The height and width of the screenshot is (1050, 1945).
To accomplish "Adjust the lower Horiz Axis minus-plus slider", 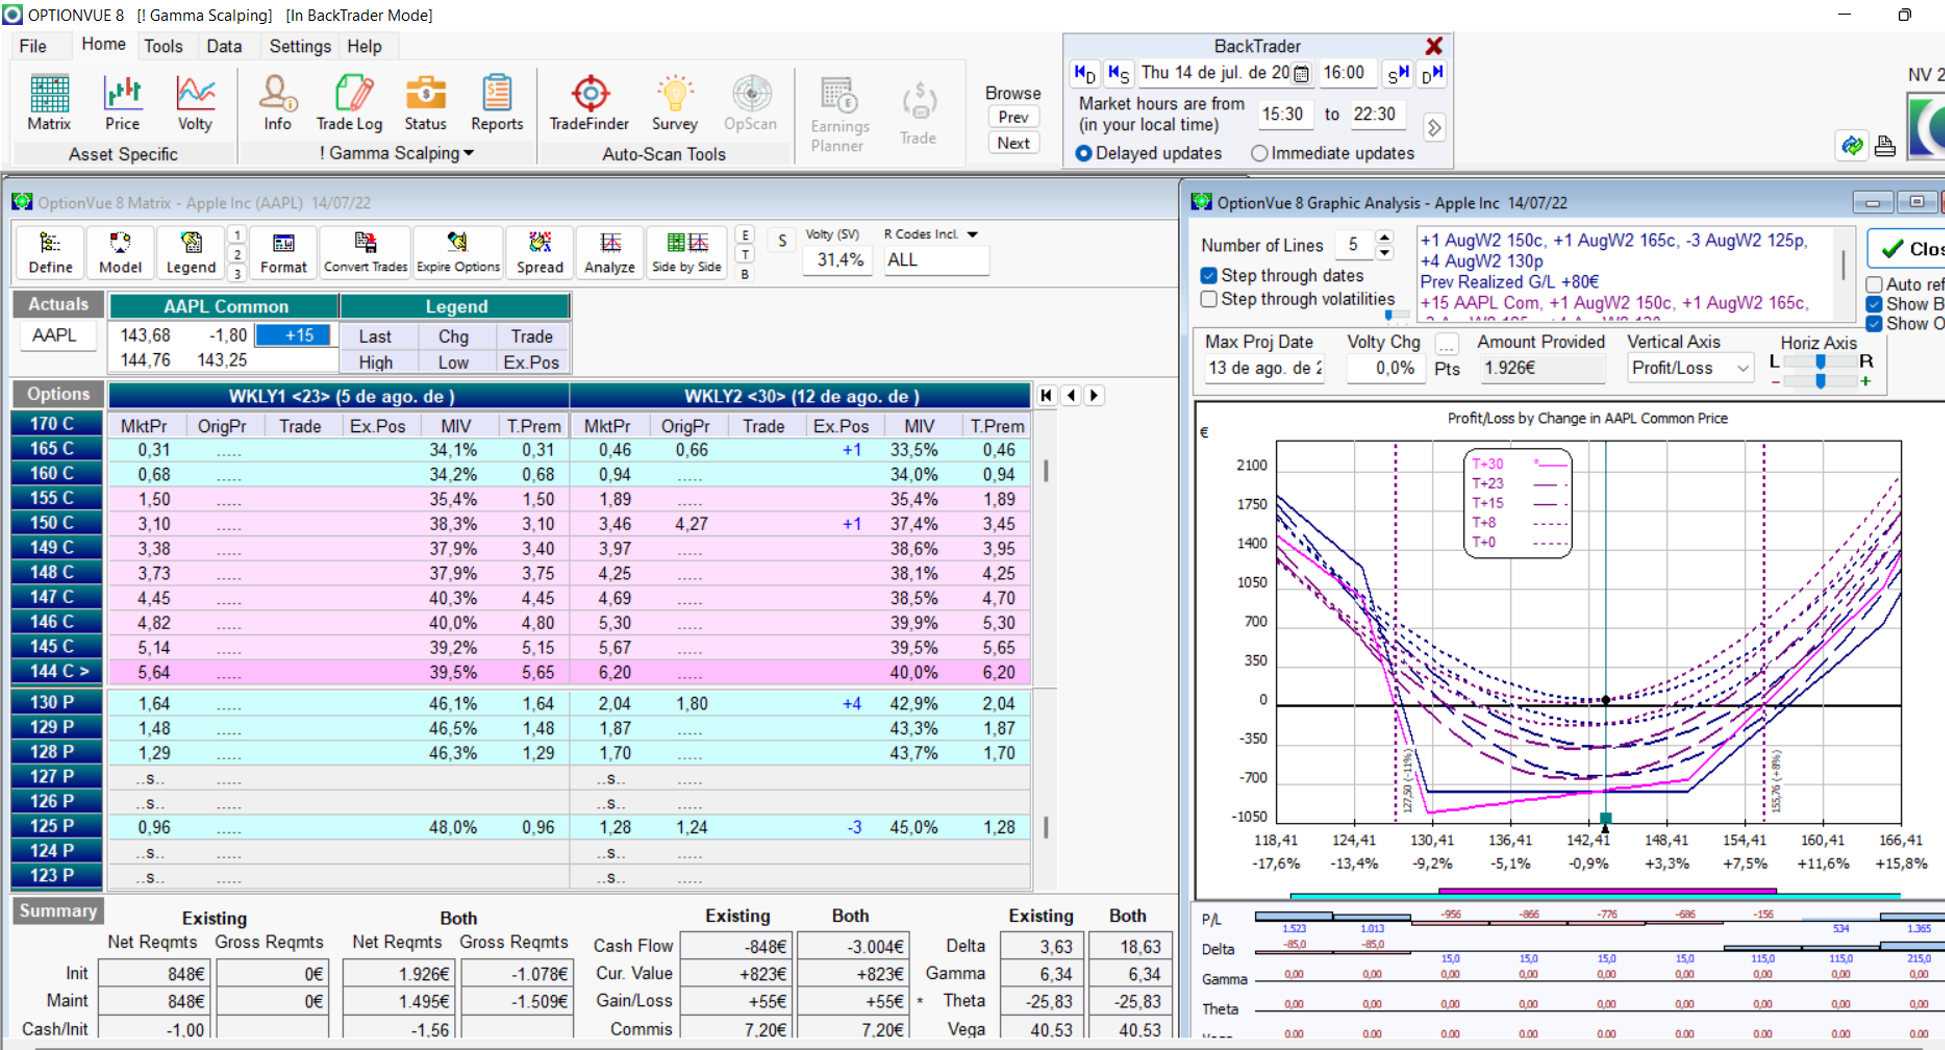I will 1820,381.
